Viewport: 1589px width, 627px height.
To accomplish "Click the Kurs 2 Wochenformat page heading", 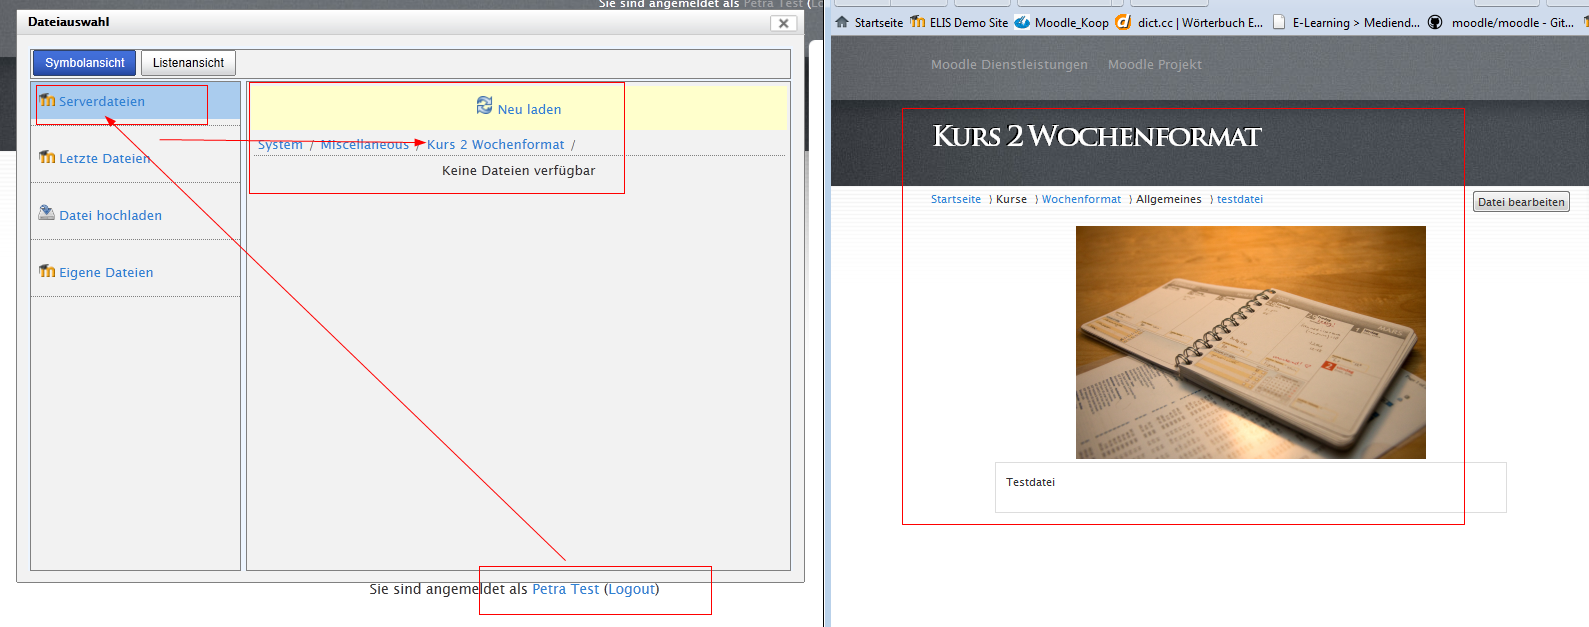I will [x=1097, y=136].
